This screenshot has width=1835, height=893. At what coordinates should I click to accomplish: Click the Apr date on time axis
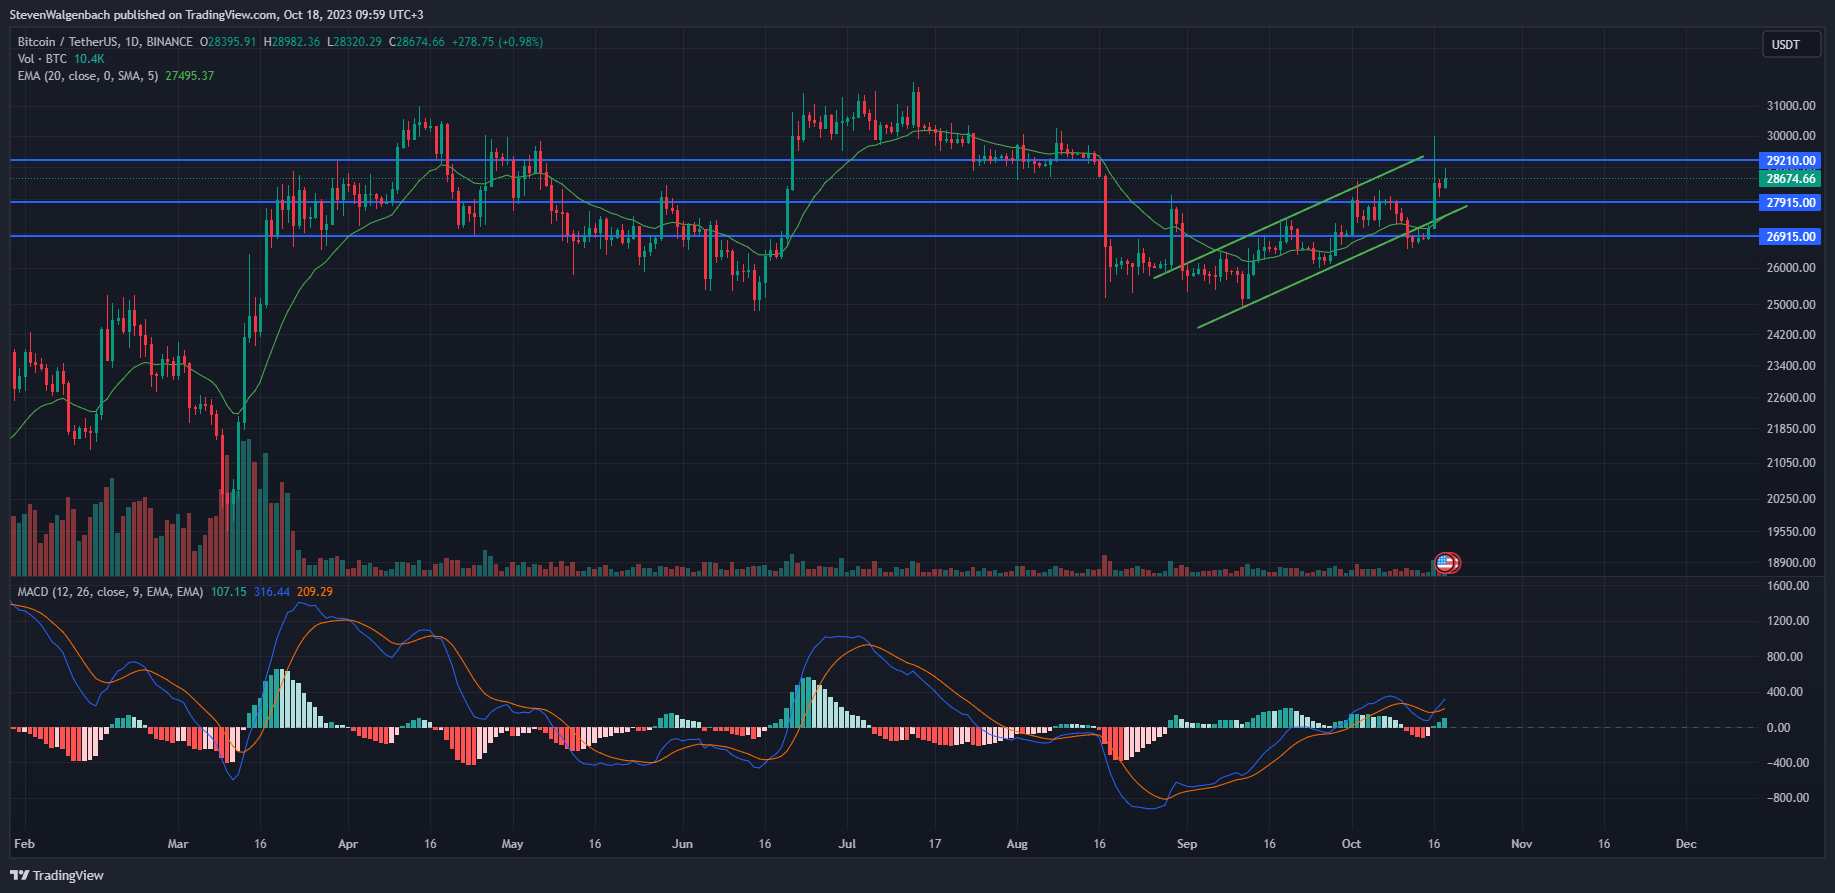[348, 844]
